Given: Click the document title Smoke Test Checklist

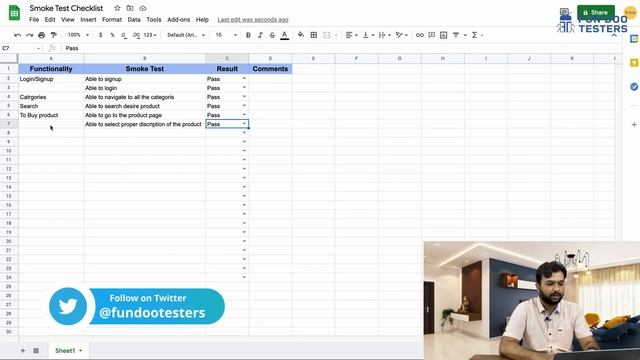Looking at the screenshot, I should tap(66, 8).
